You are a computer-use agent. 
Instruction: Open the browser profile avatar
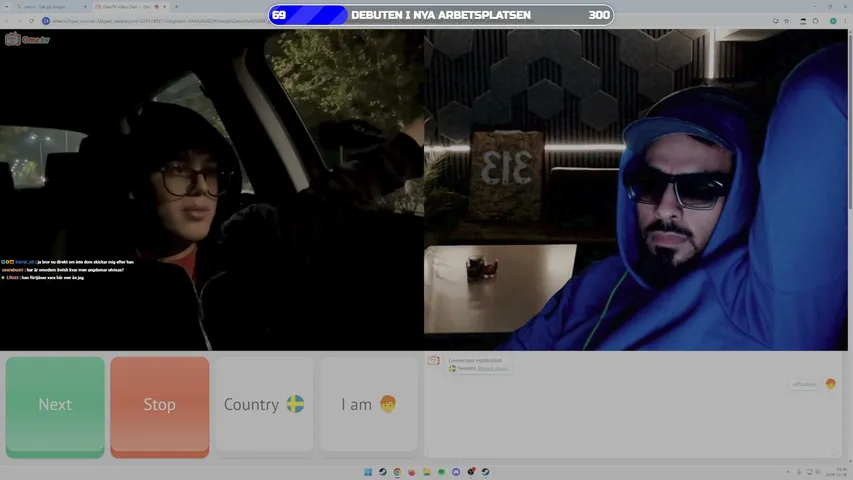point(833,21)
